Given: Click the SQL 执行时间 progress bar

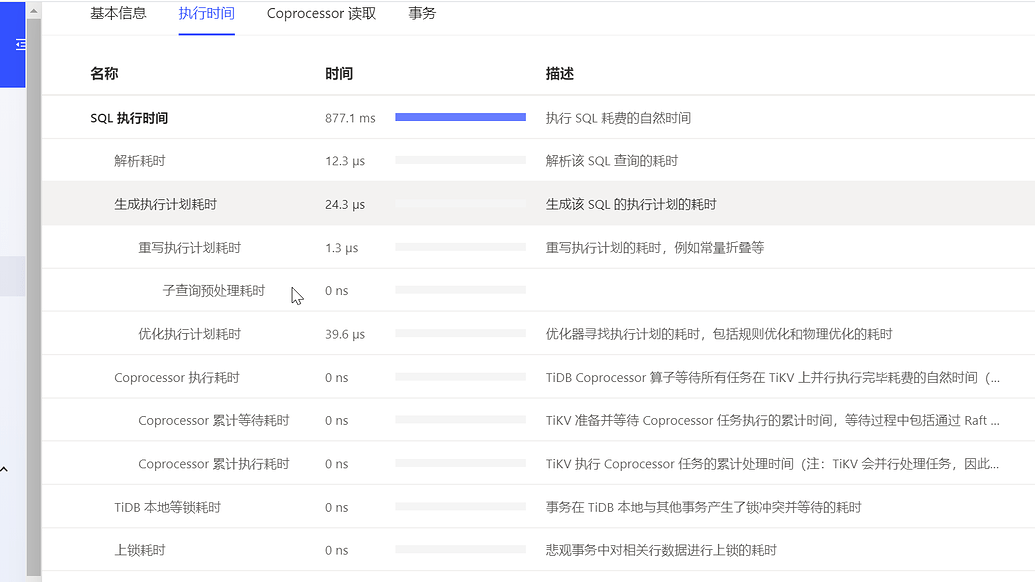Looking at the screenshot, I should [x=460, y=118].
